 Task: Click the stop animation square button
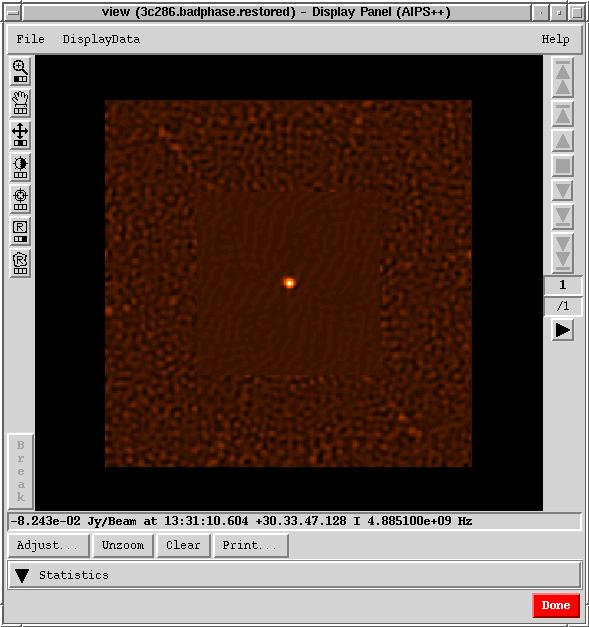click(563, 166)
